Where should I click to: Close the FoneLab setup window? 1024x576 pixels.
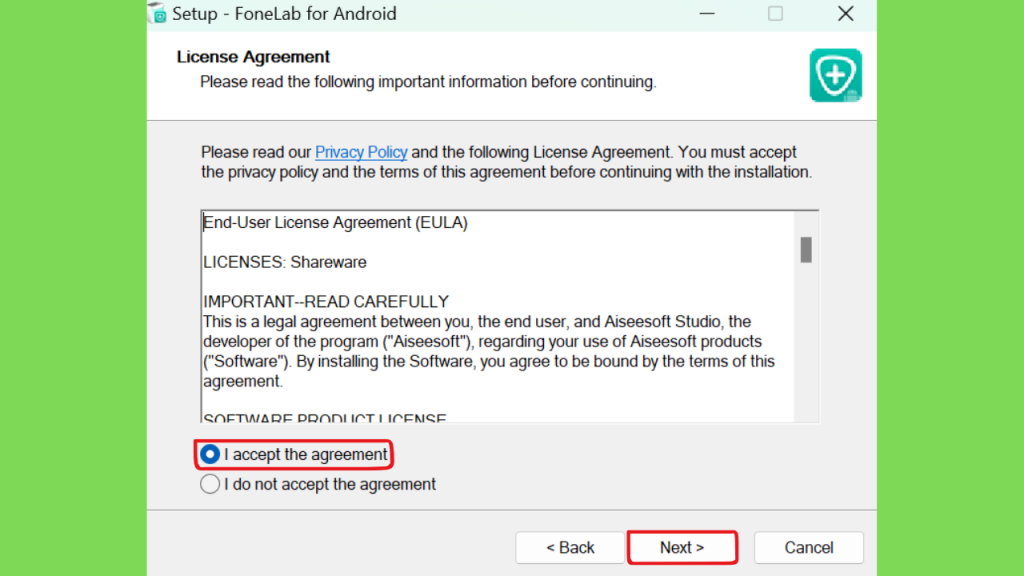coord(846,14)
